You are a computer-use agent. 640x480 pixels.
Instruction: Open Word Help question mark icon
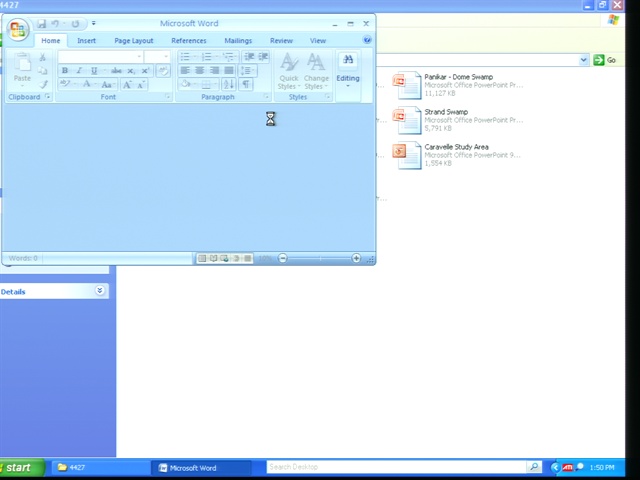click(x=367, y=40)
